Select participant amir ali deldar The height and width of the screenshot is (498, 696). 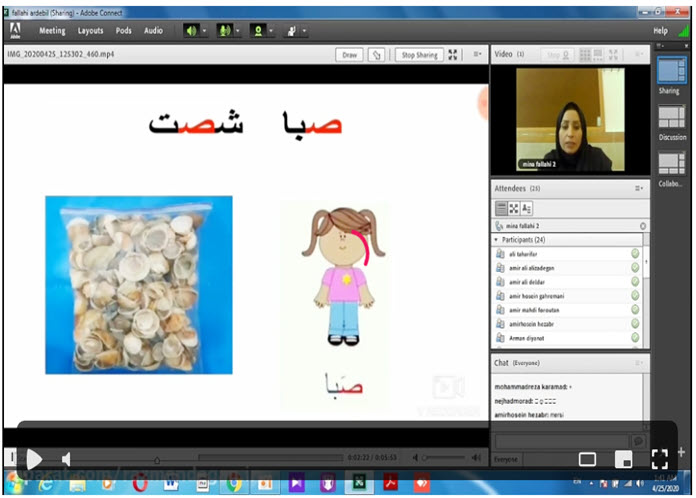coord(567,282)
